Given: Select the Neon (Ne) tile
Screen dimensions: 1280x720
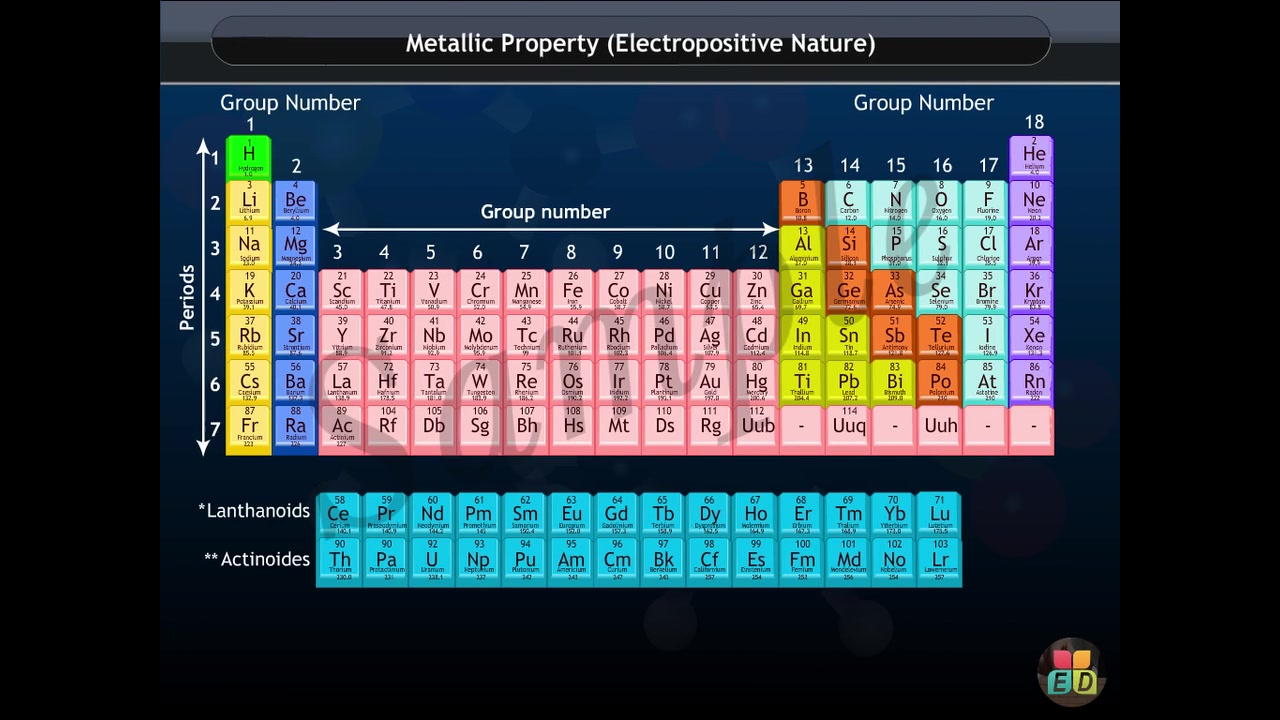Looking at the screenshot, I should 1033,202.
